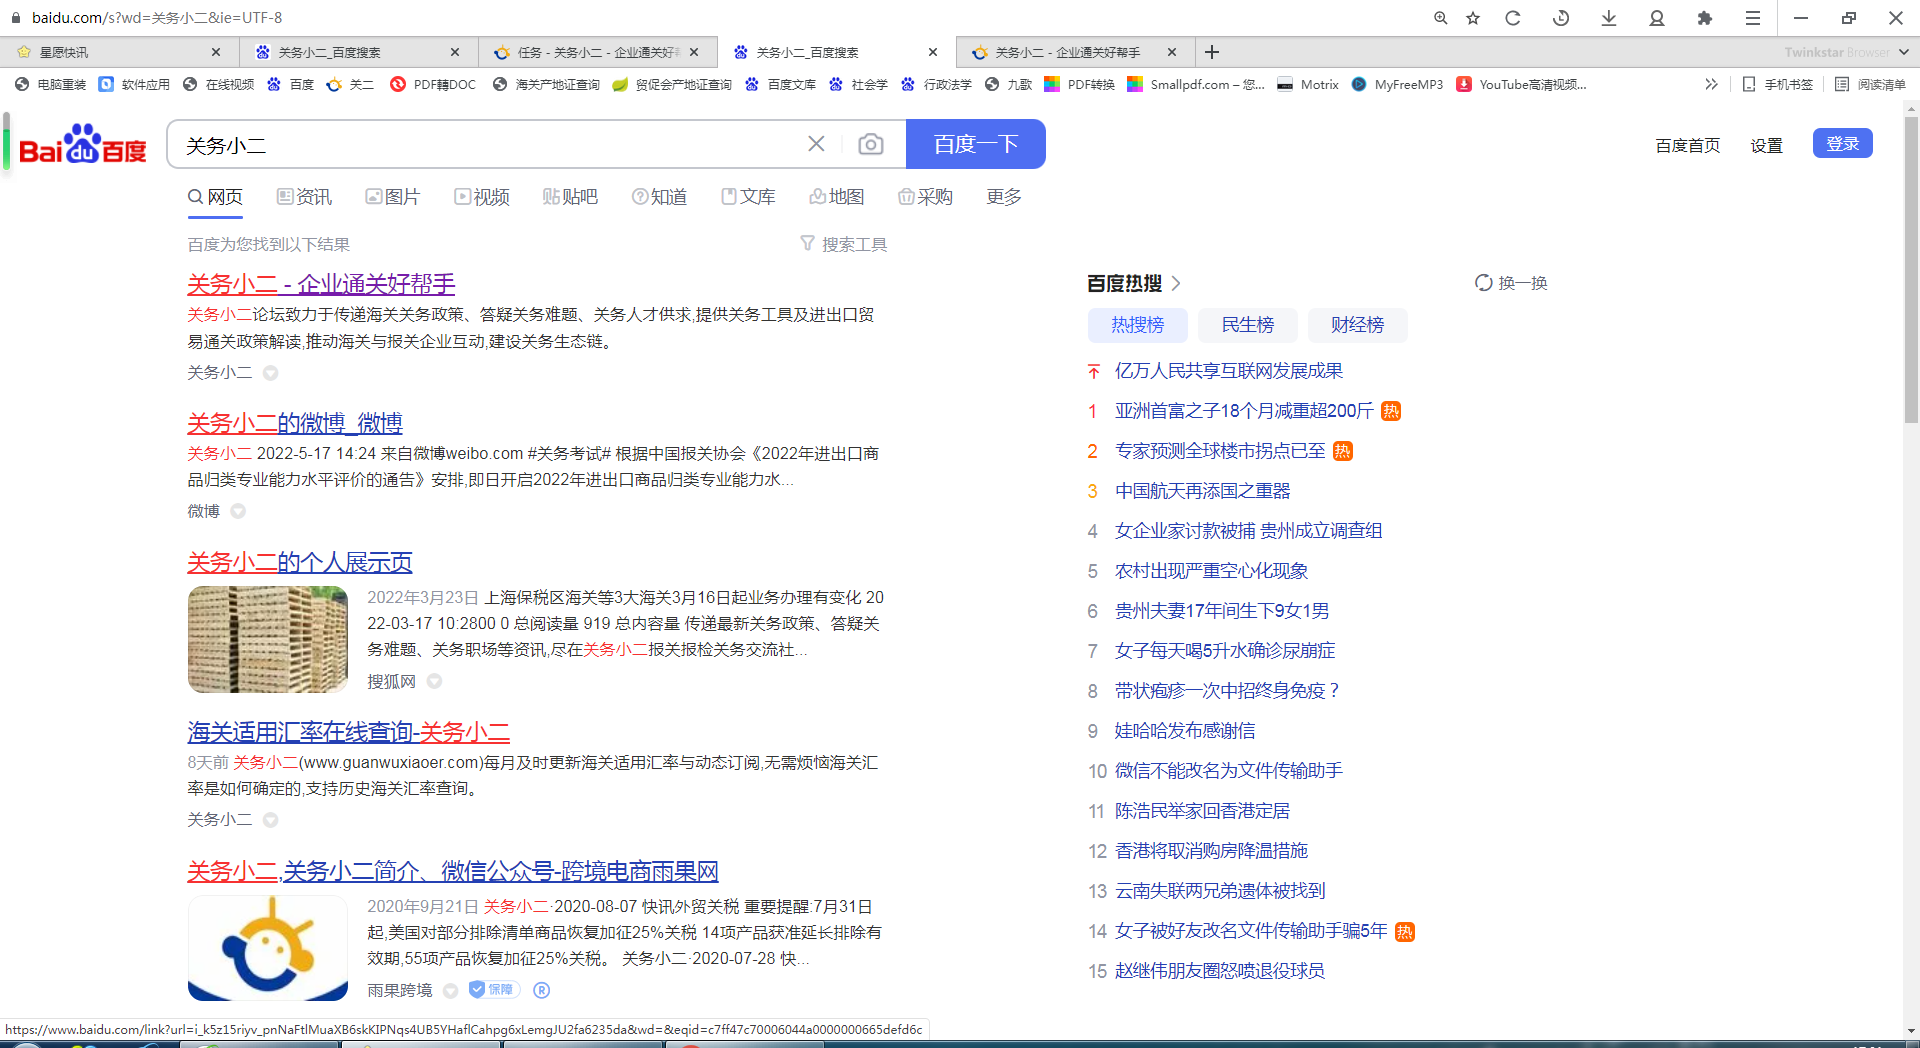Close the 星愿快讯 tab
This screenshot has height=1048, width=1920.
coord(216,52)
